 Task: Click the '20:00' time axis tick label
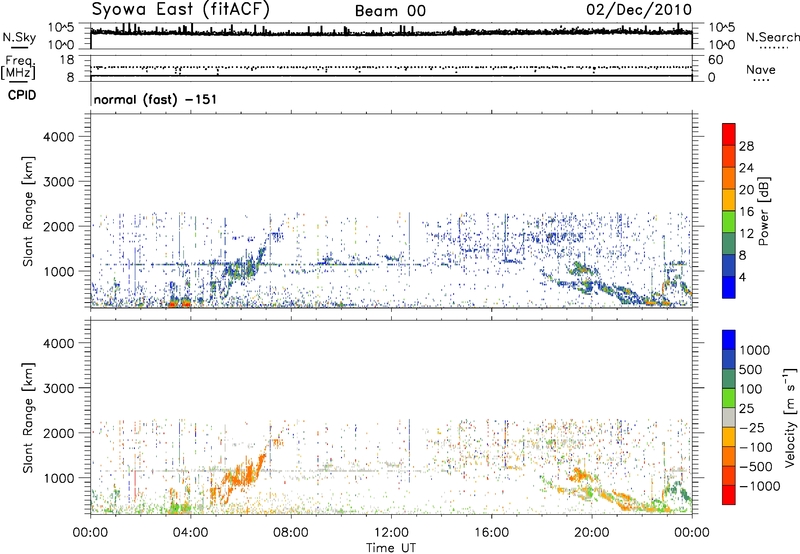coord(592,533)
